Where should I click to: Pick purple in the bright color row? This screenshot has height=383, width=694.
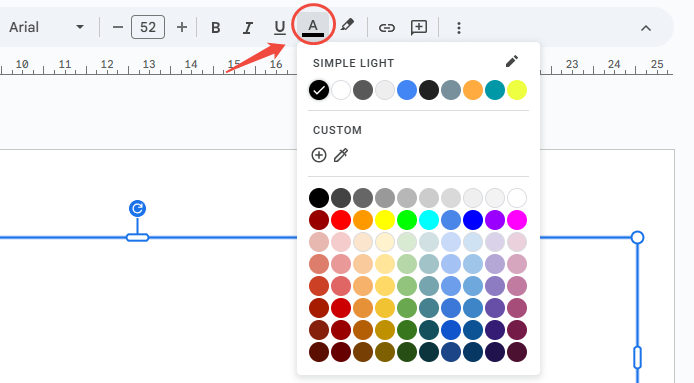[x=495, y=220]
